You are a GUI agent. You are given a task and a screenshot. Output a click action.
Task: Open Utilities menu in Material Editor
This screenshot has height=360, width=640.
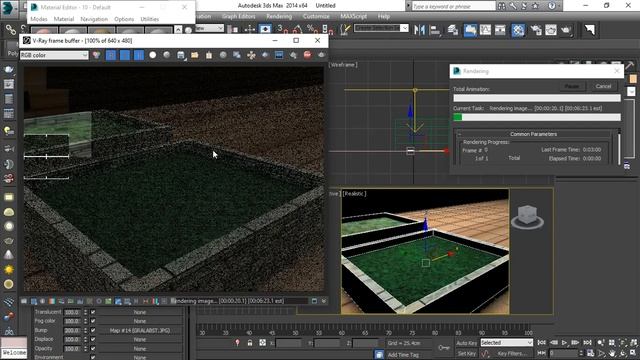149,19
